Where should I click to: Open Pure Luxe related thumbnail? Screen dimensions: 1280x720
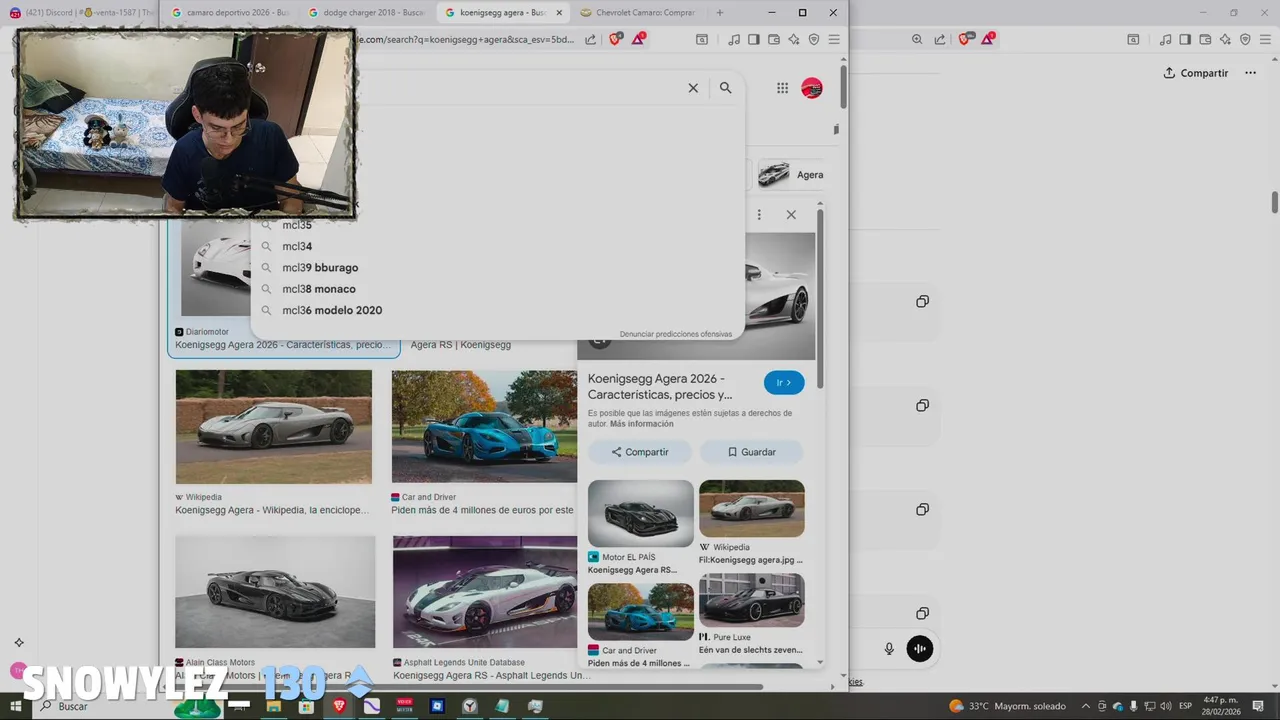pos(751,600)
